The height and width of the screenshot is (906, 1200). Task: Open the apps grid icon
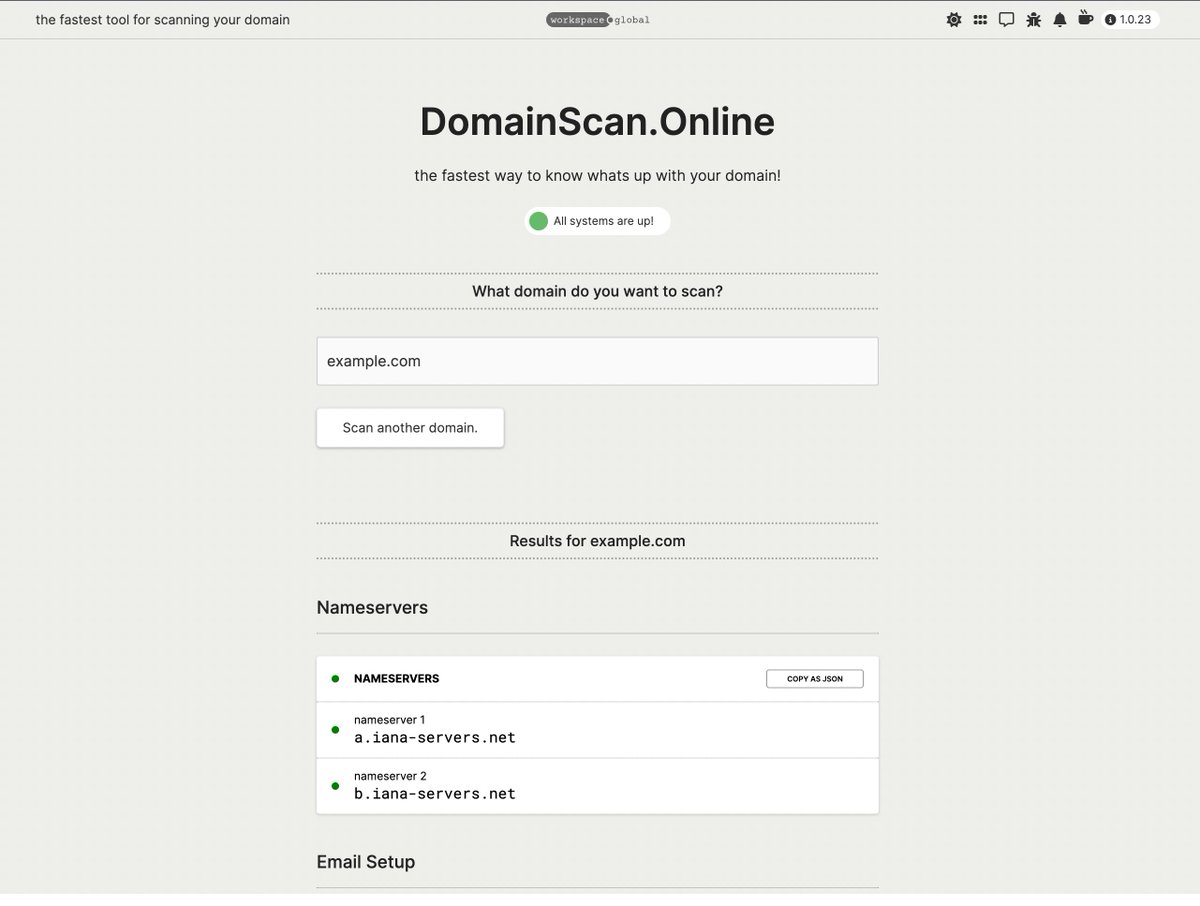(980, 19)
